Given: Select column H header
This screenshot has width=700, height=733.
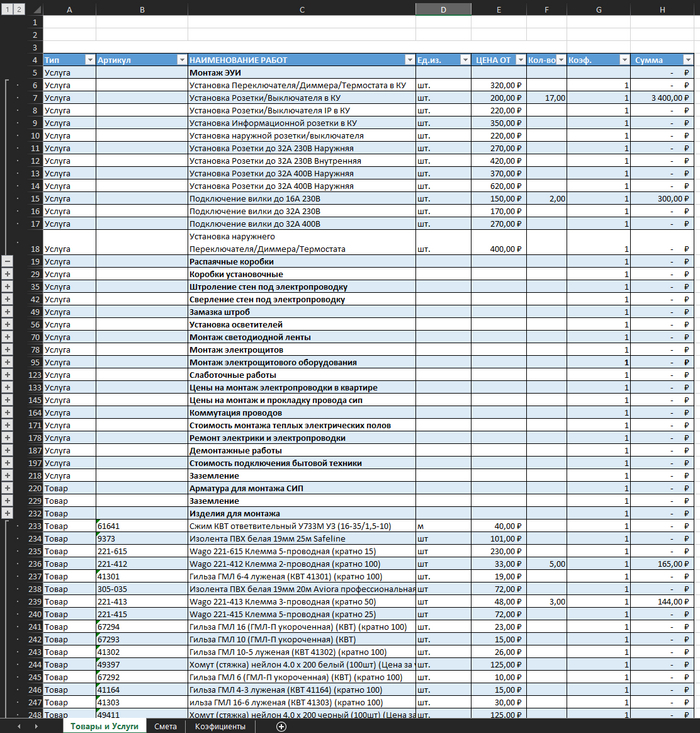Looking at the screenshot, I should [662, 9].
